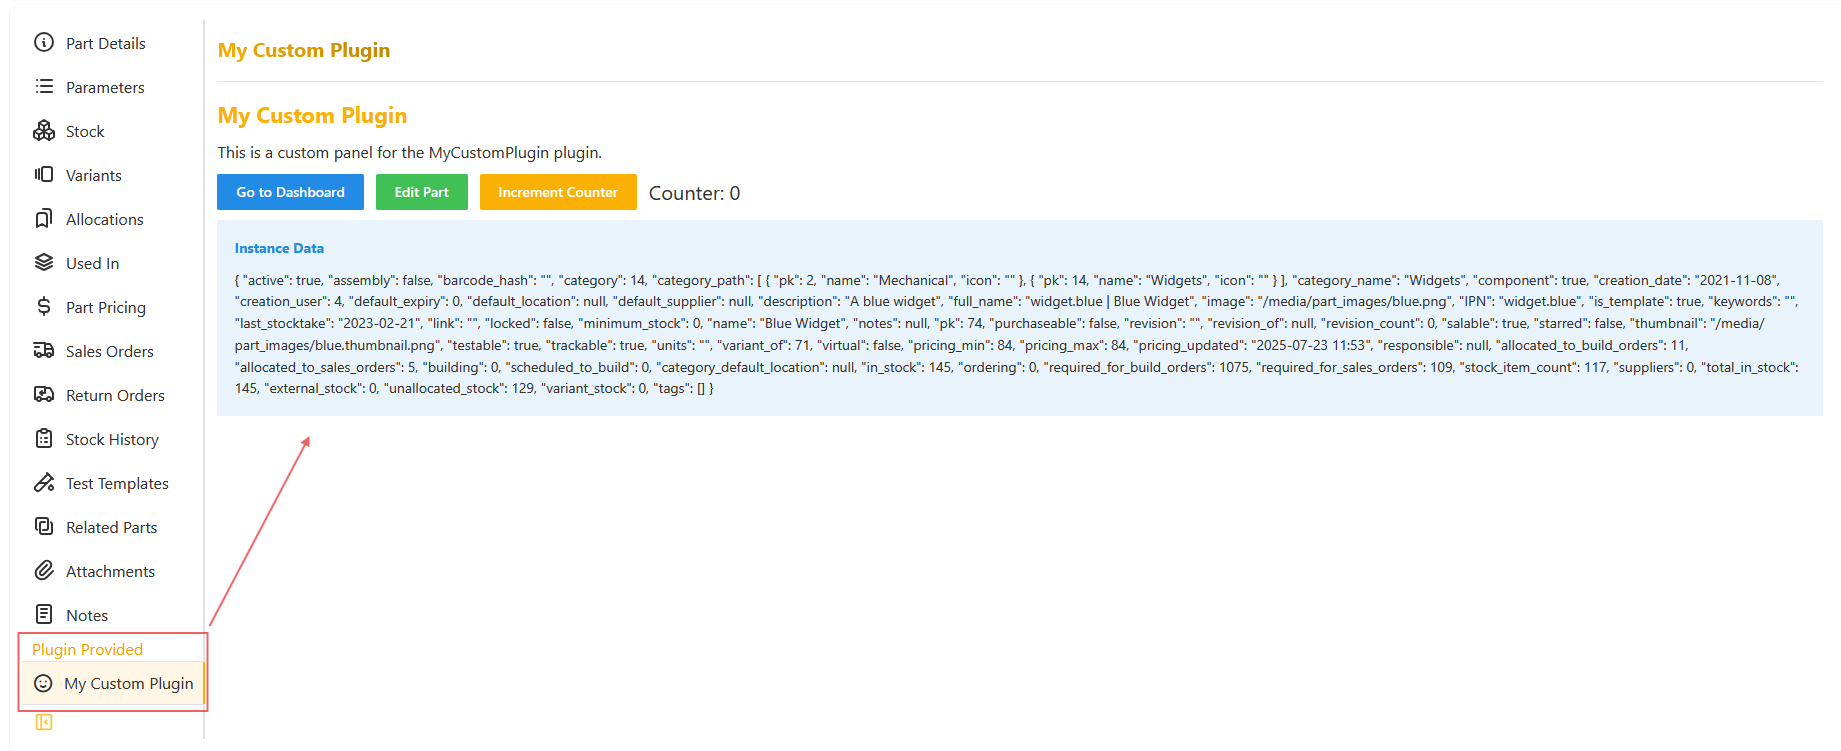Click the Used In layers icon
The height and width of the screenshot is (751, 1841).
coord(44,263)
